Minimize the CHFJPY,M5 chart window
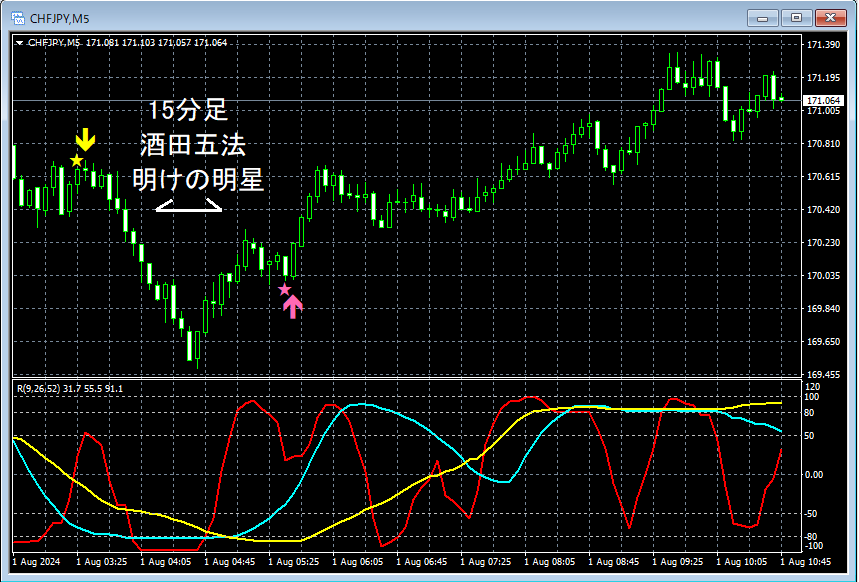This screenshot has height=582, width=859. [x=762, y=18]
